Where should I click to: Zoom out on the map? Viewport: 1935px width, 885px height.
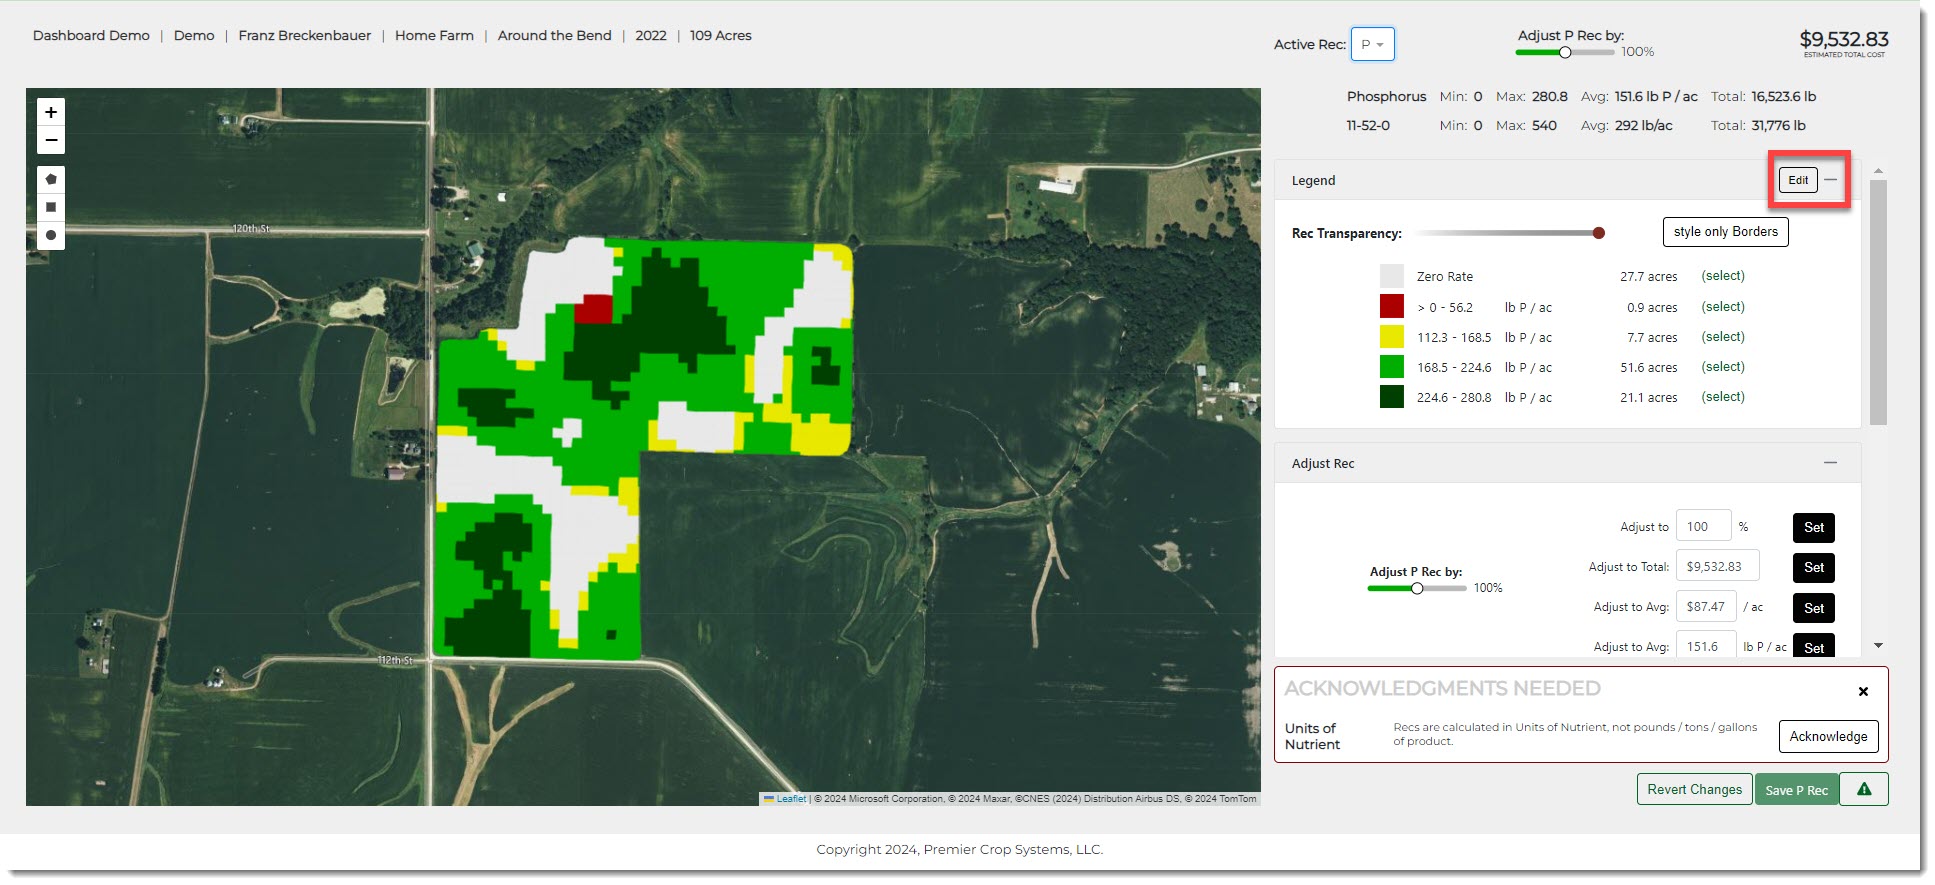[51, 140]
